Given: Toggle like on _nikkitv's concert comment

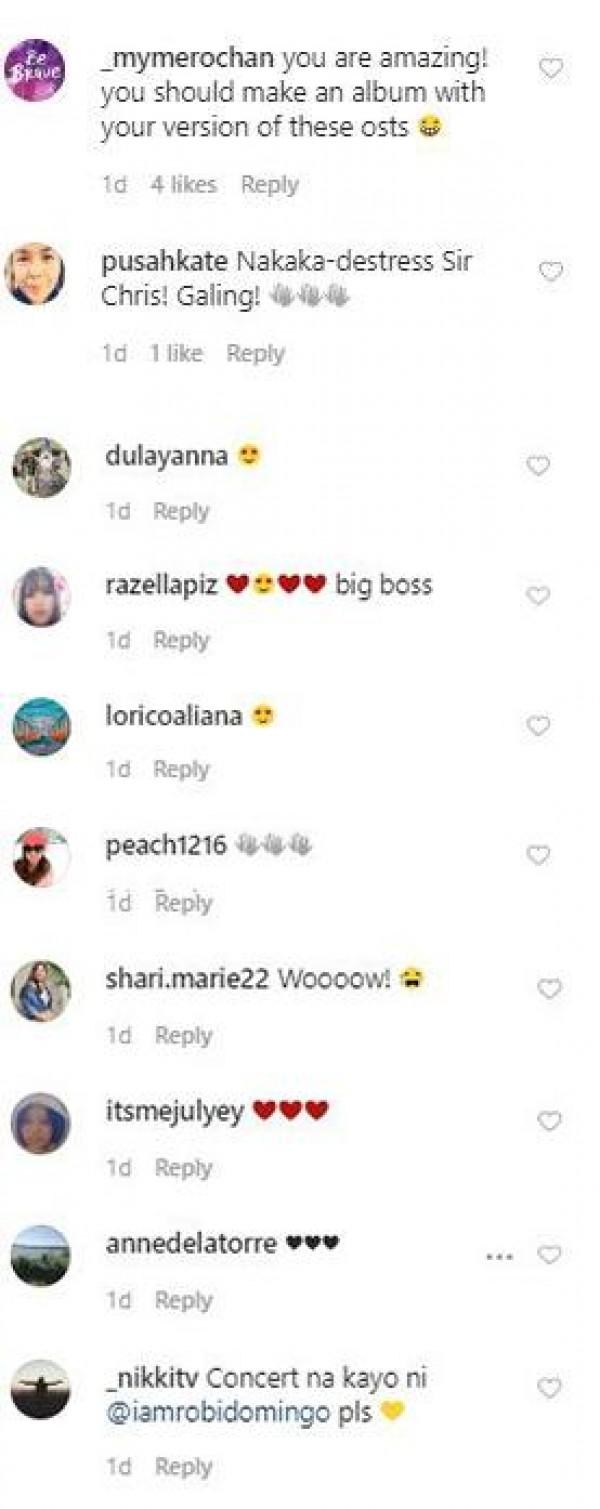Looking at the screenshot, I should (x=550, y=1388).
